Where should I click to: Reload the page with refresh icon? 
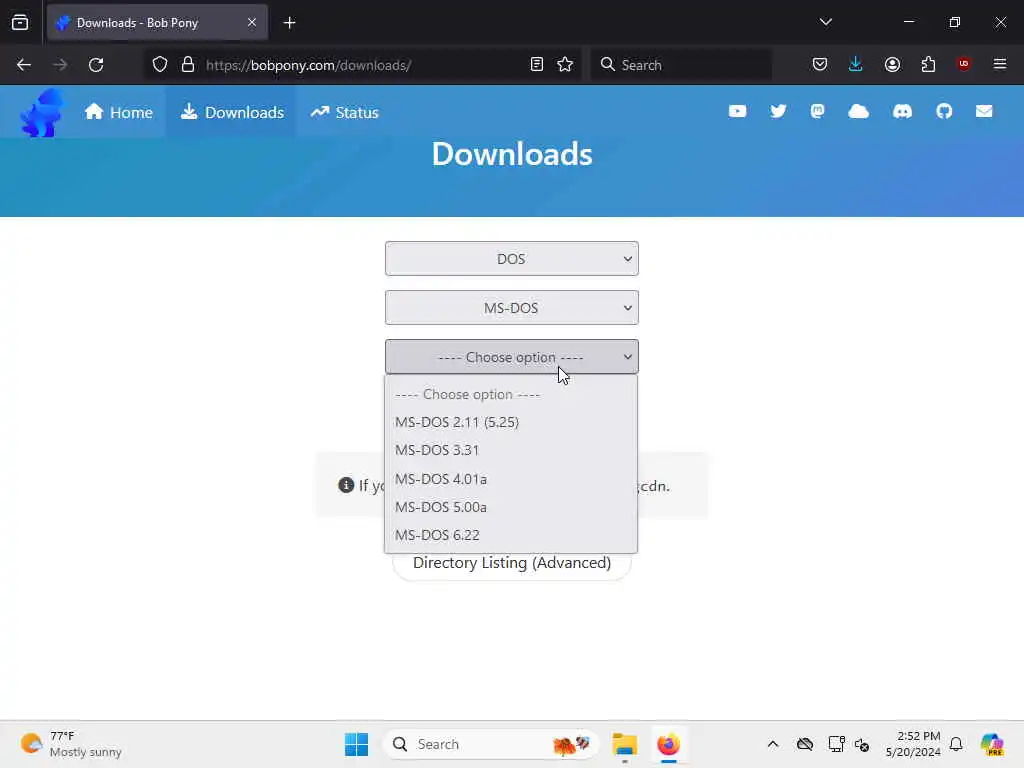96,65
